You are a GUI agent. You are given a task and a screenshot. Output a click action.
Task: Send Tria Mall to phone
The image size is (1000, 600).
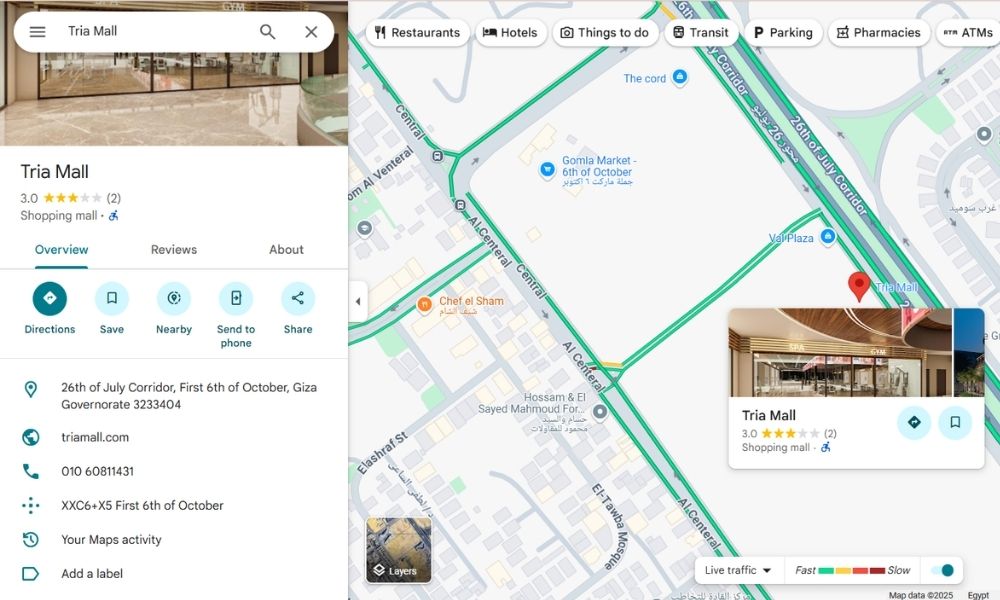pyautogui.click(x=236, y=299)
